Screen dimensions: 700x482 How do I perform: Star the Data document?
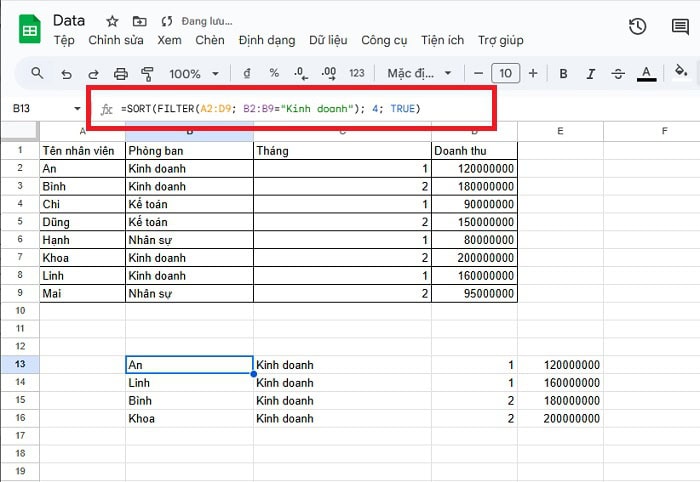click(112, 20)
